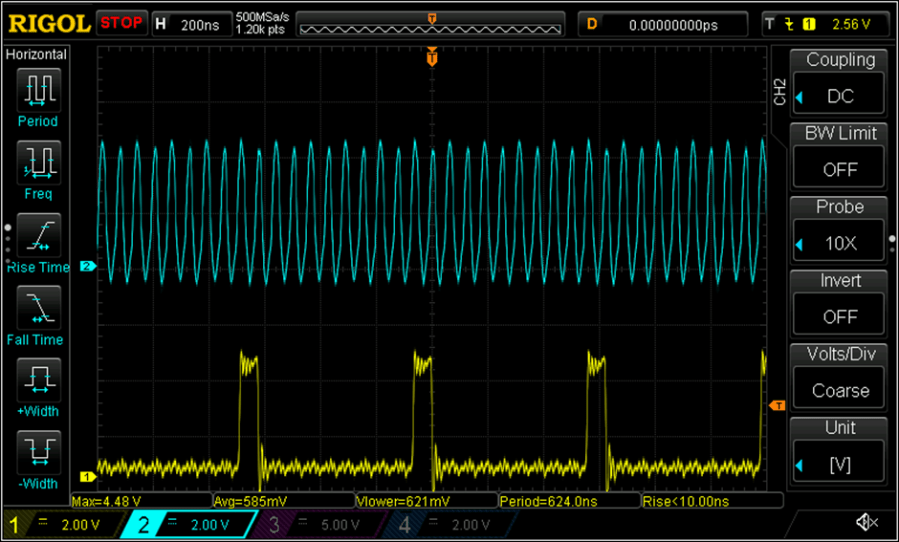Viewport: 899px width, 542px height.
Task: Select the Period measurement icon
Action: 38,89
